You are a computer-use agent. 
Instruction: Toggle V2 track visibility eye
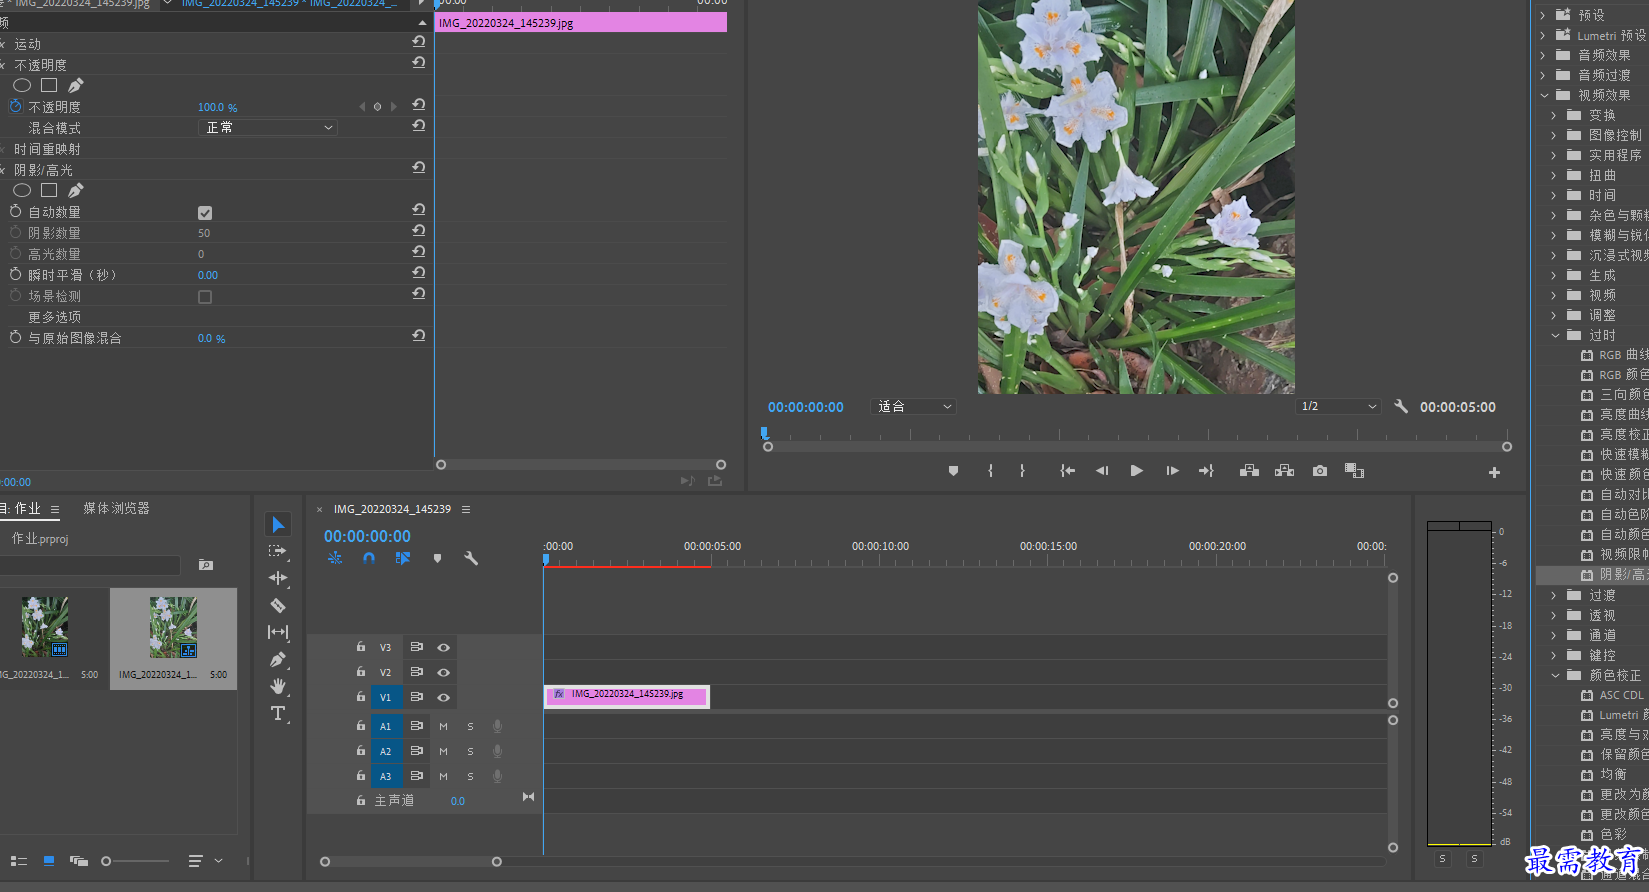coord(443,672)
